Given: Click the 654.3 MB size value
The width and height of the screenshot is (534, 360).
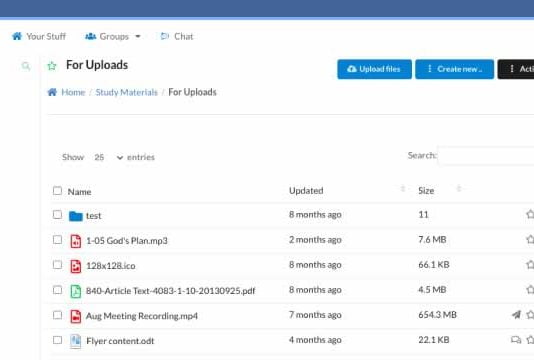Looking at the screenshot, I should pyautogui.click(x=437, y=315).
